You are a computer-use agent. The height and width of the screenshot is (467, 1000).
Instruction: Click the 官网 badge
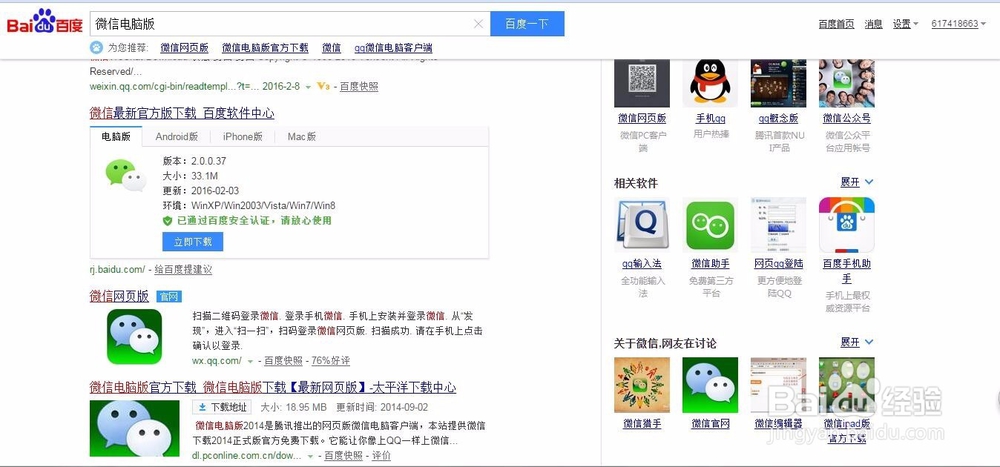[x=169, y=297]
